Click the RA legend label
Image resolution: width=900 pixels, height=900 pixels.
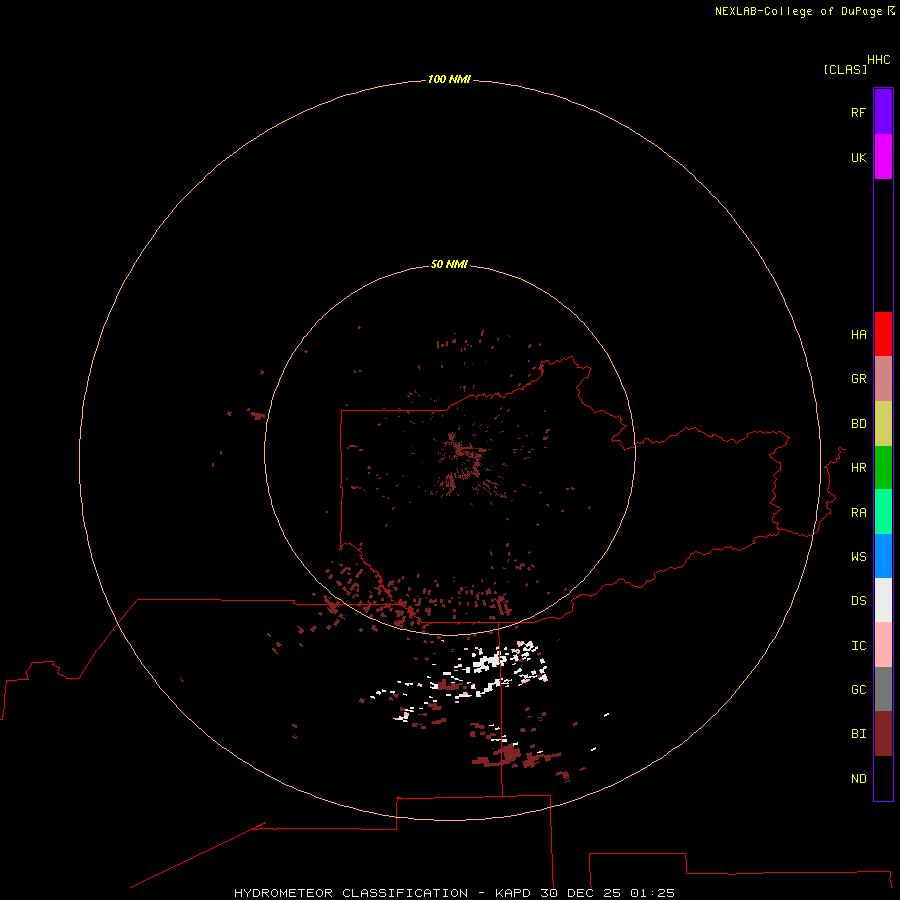[858, 513]
